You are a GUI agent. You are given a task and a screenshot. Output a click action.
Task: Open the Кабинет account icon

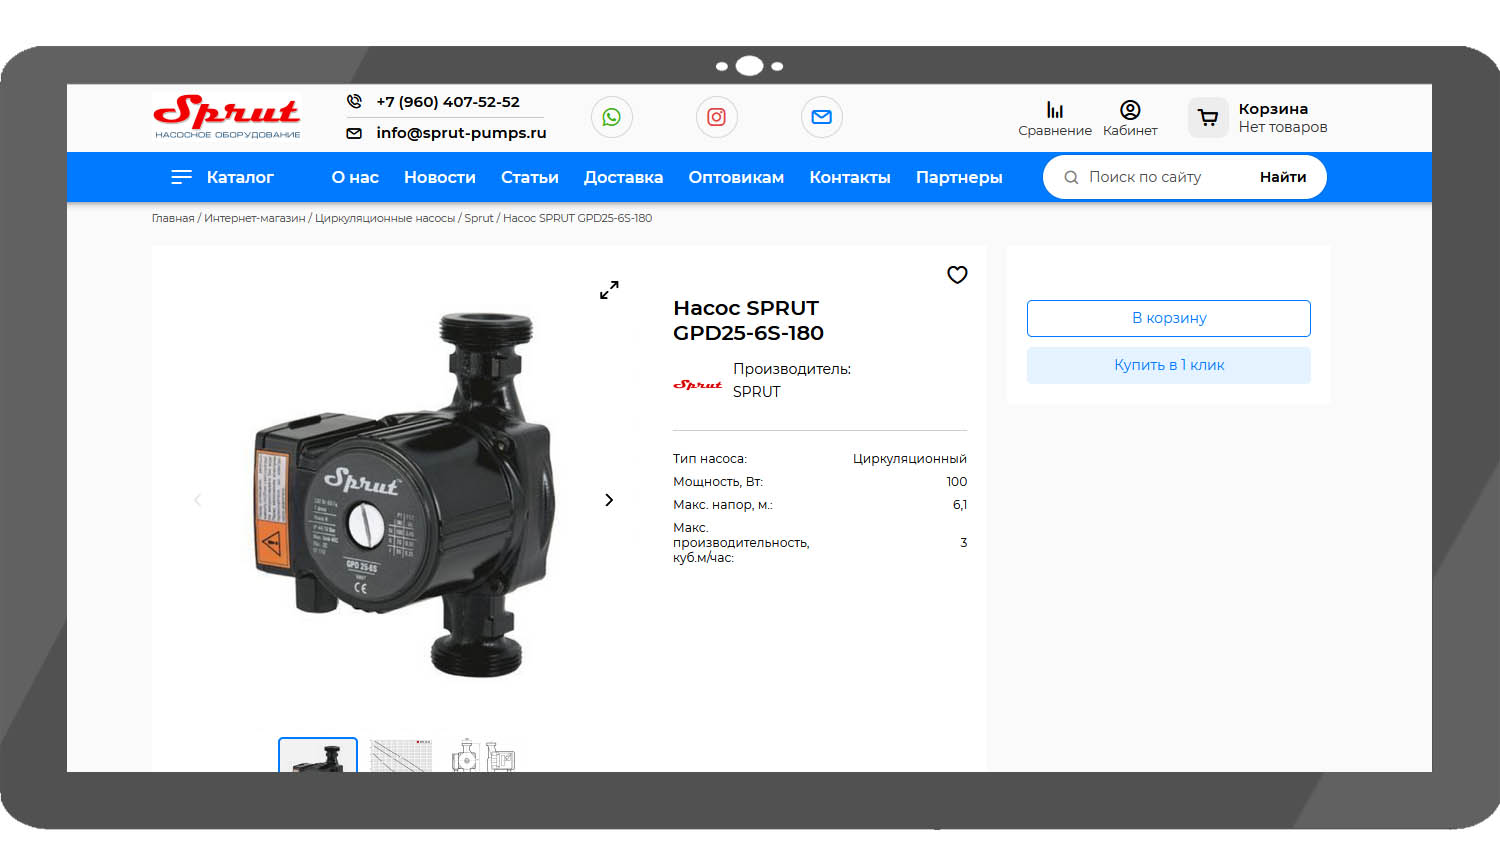click(1130, 110)
